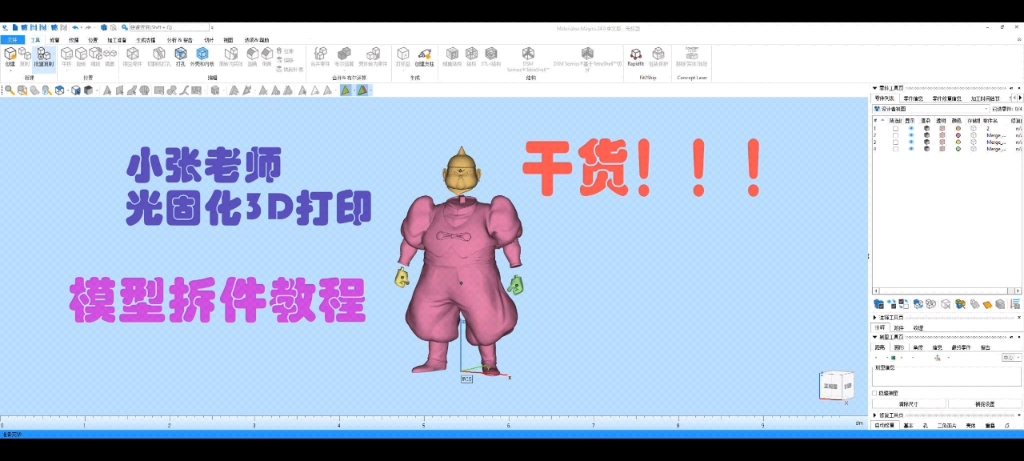Image resolution: width=1024 pixels, height=461 pixels.
Task: Switch to the 视图 ribbon tab
Action: (228, 40)
